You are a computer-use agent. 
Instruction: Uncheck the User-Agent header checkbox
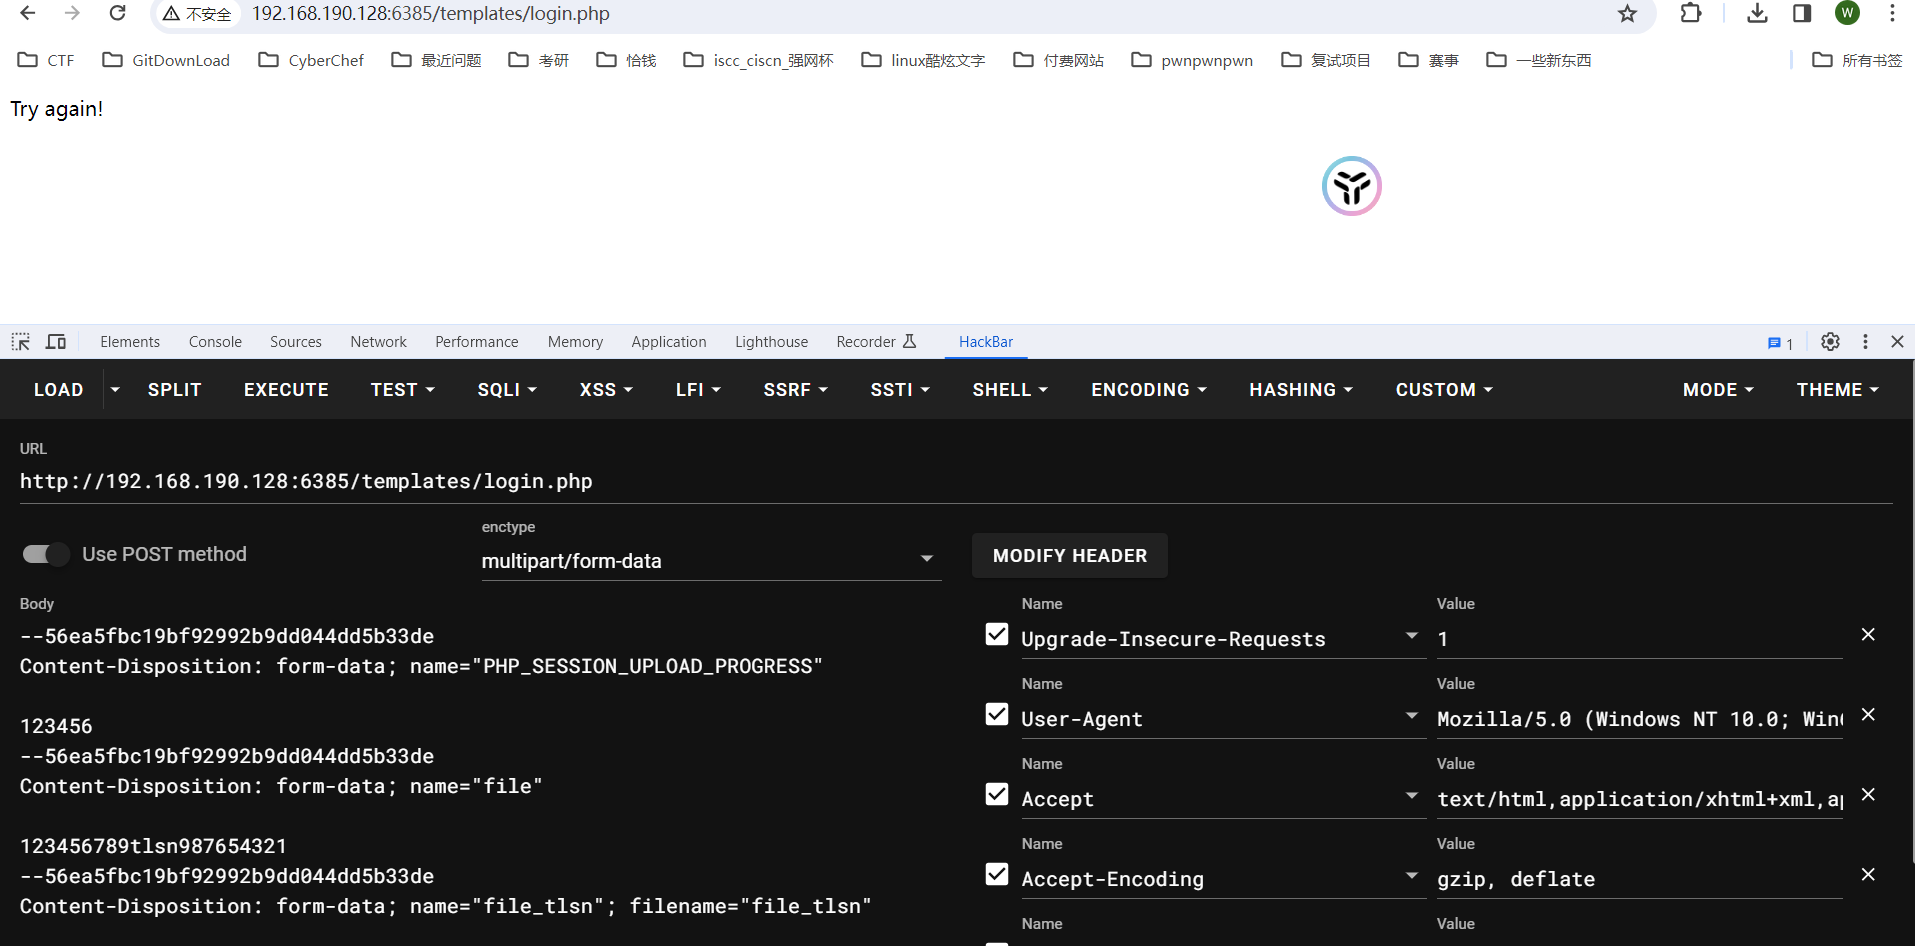point(997,714)
